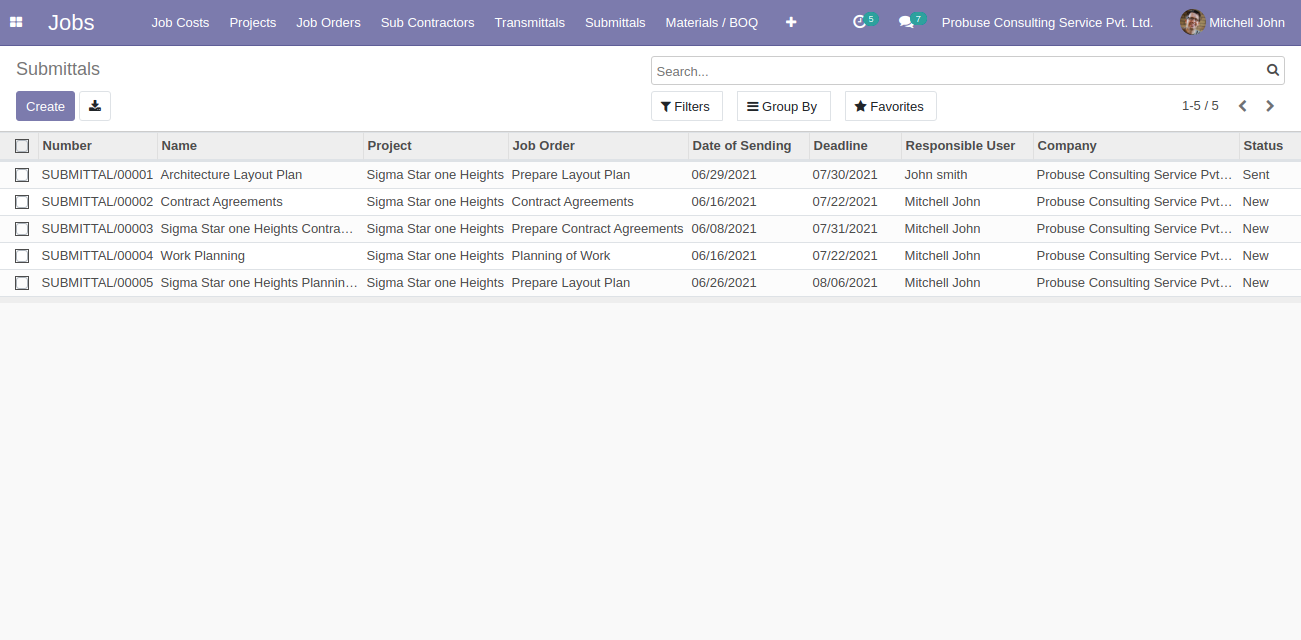Sort by the Job Order column header
This screenshot has height=640, width=1301.
[x=598, y=146]
